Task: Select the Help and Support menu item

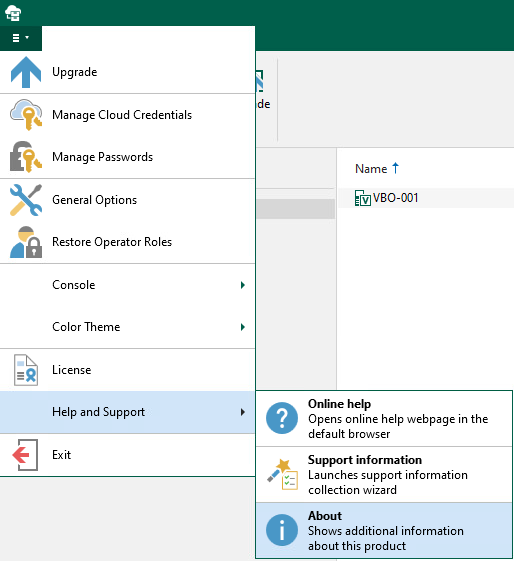Action: coord(127,412)
